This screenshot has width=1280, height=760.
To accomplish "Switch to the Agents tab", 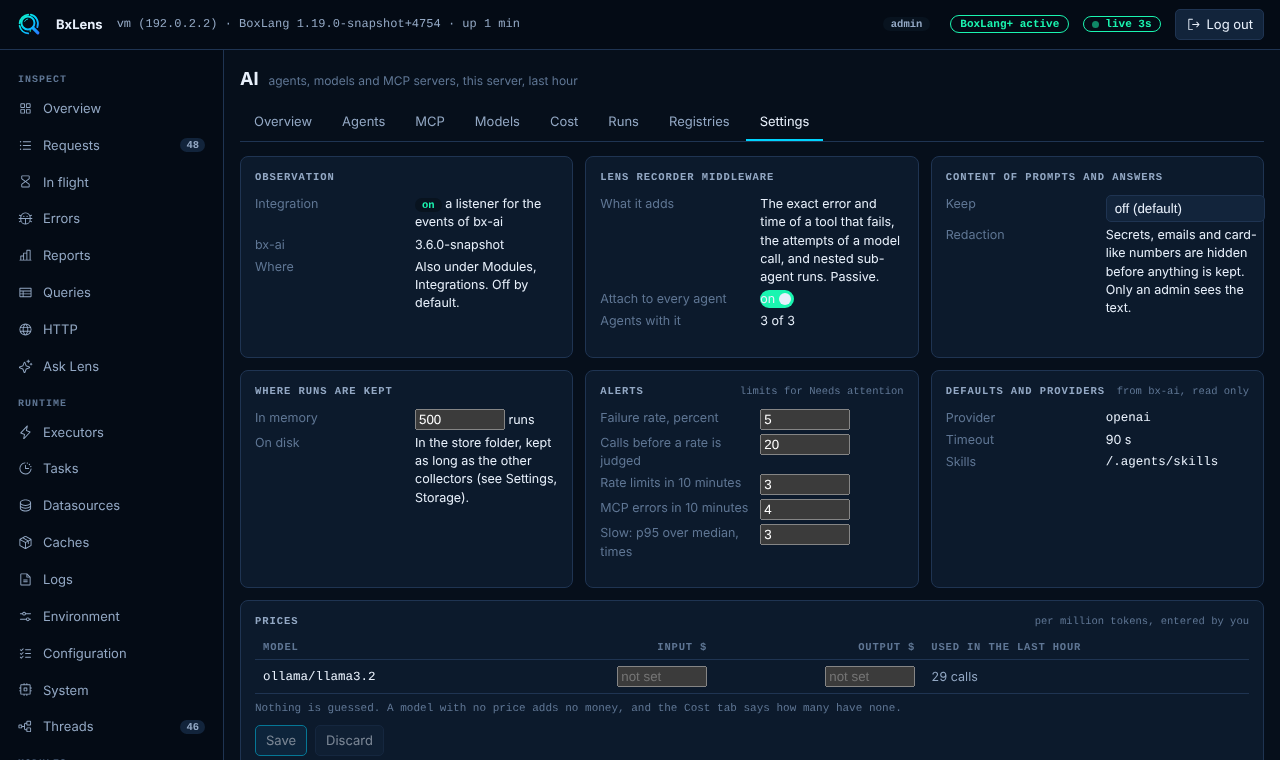I will (363, 121).
